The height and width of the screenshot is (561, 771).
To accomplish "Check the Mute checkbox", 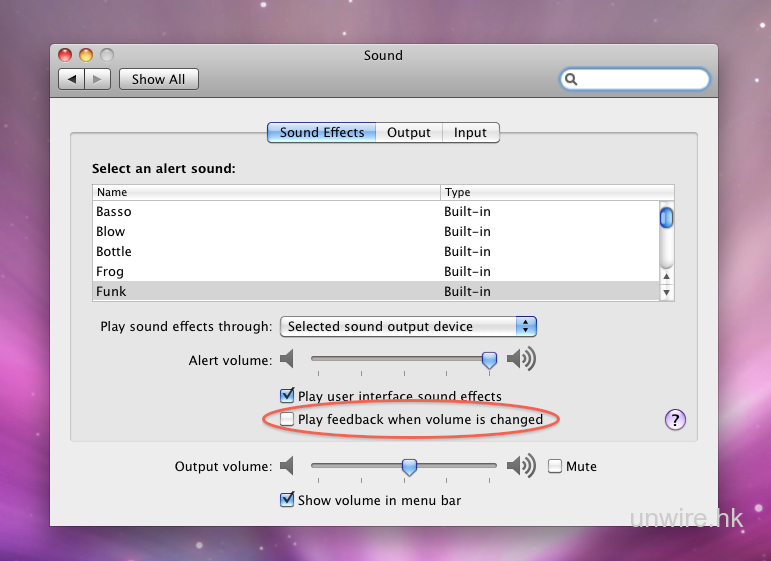I will (555, 466).
